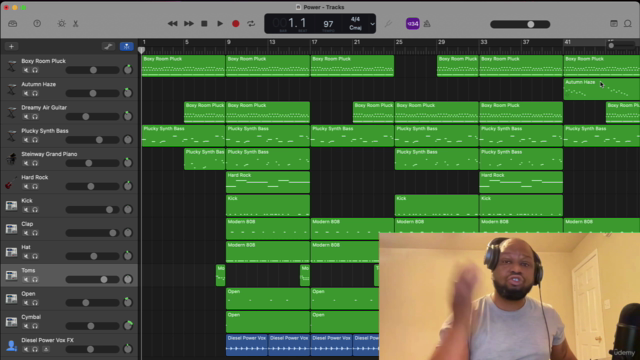This screenshot has width=640, height=360.
Task: Select Kick drum machine track icon
Action: [11, 205]
